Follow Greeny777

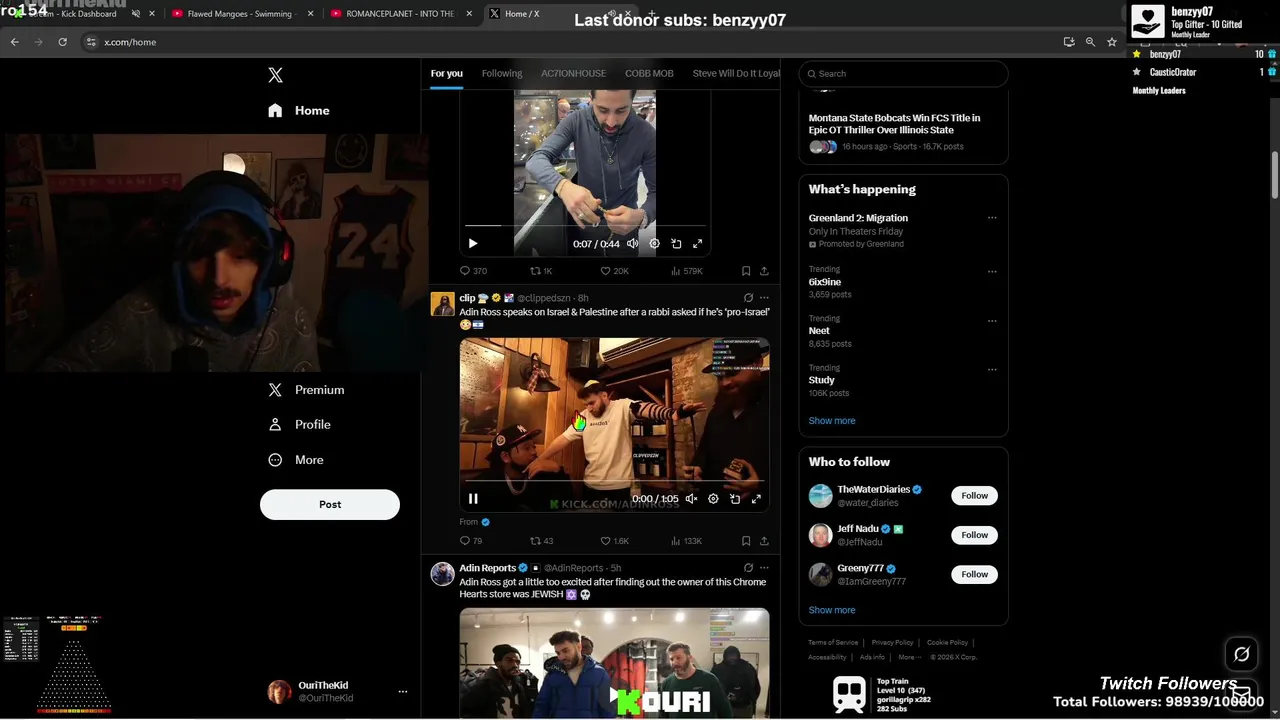[x=974, y=574]
